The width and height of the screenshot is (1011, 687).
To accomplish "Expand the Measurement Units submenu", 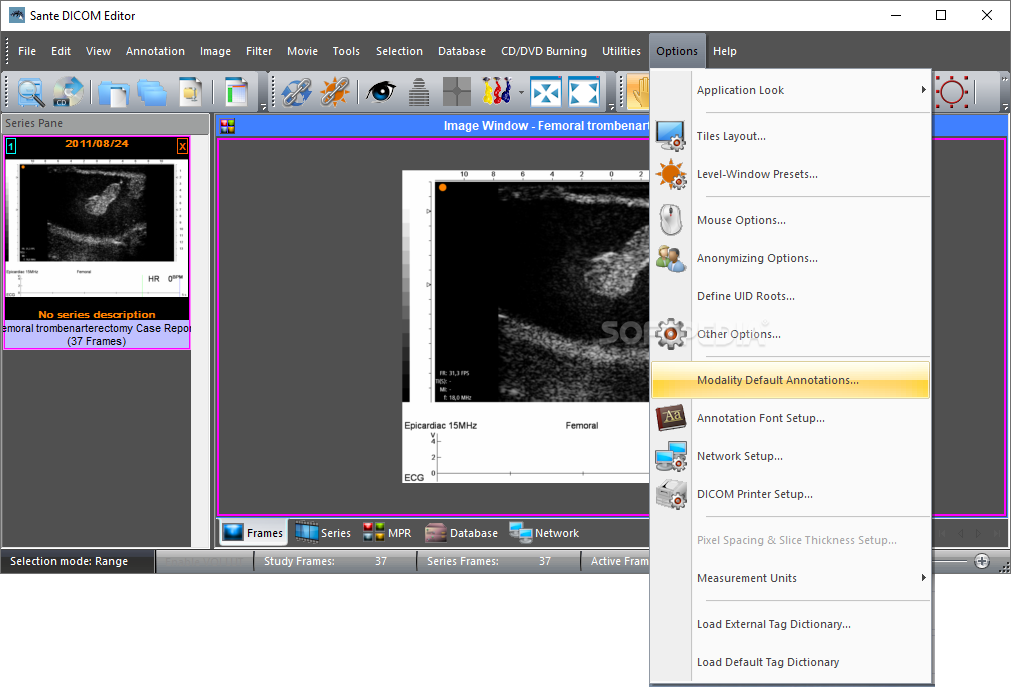I will point(923,577).
